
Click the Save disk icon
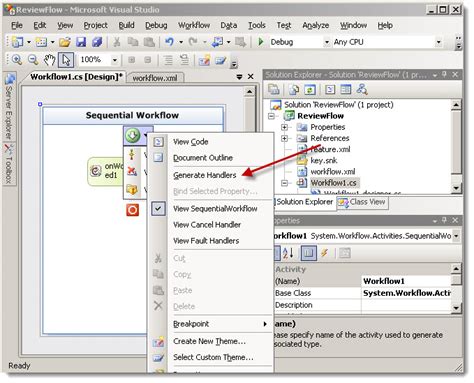tap(81, 42)
